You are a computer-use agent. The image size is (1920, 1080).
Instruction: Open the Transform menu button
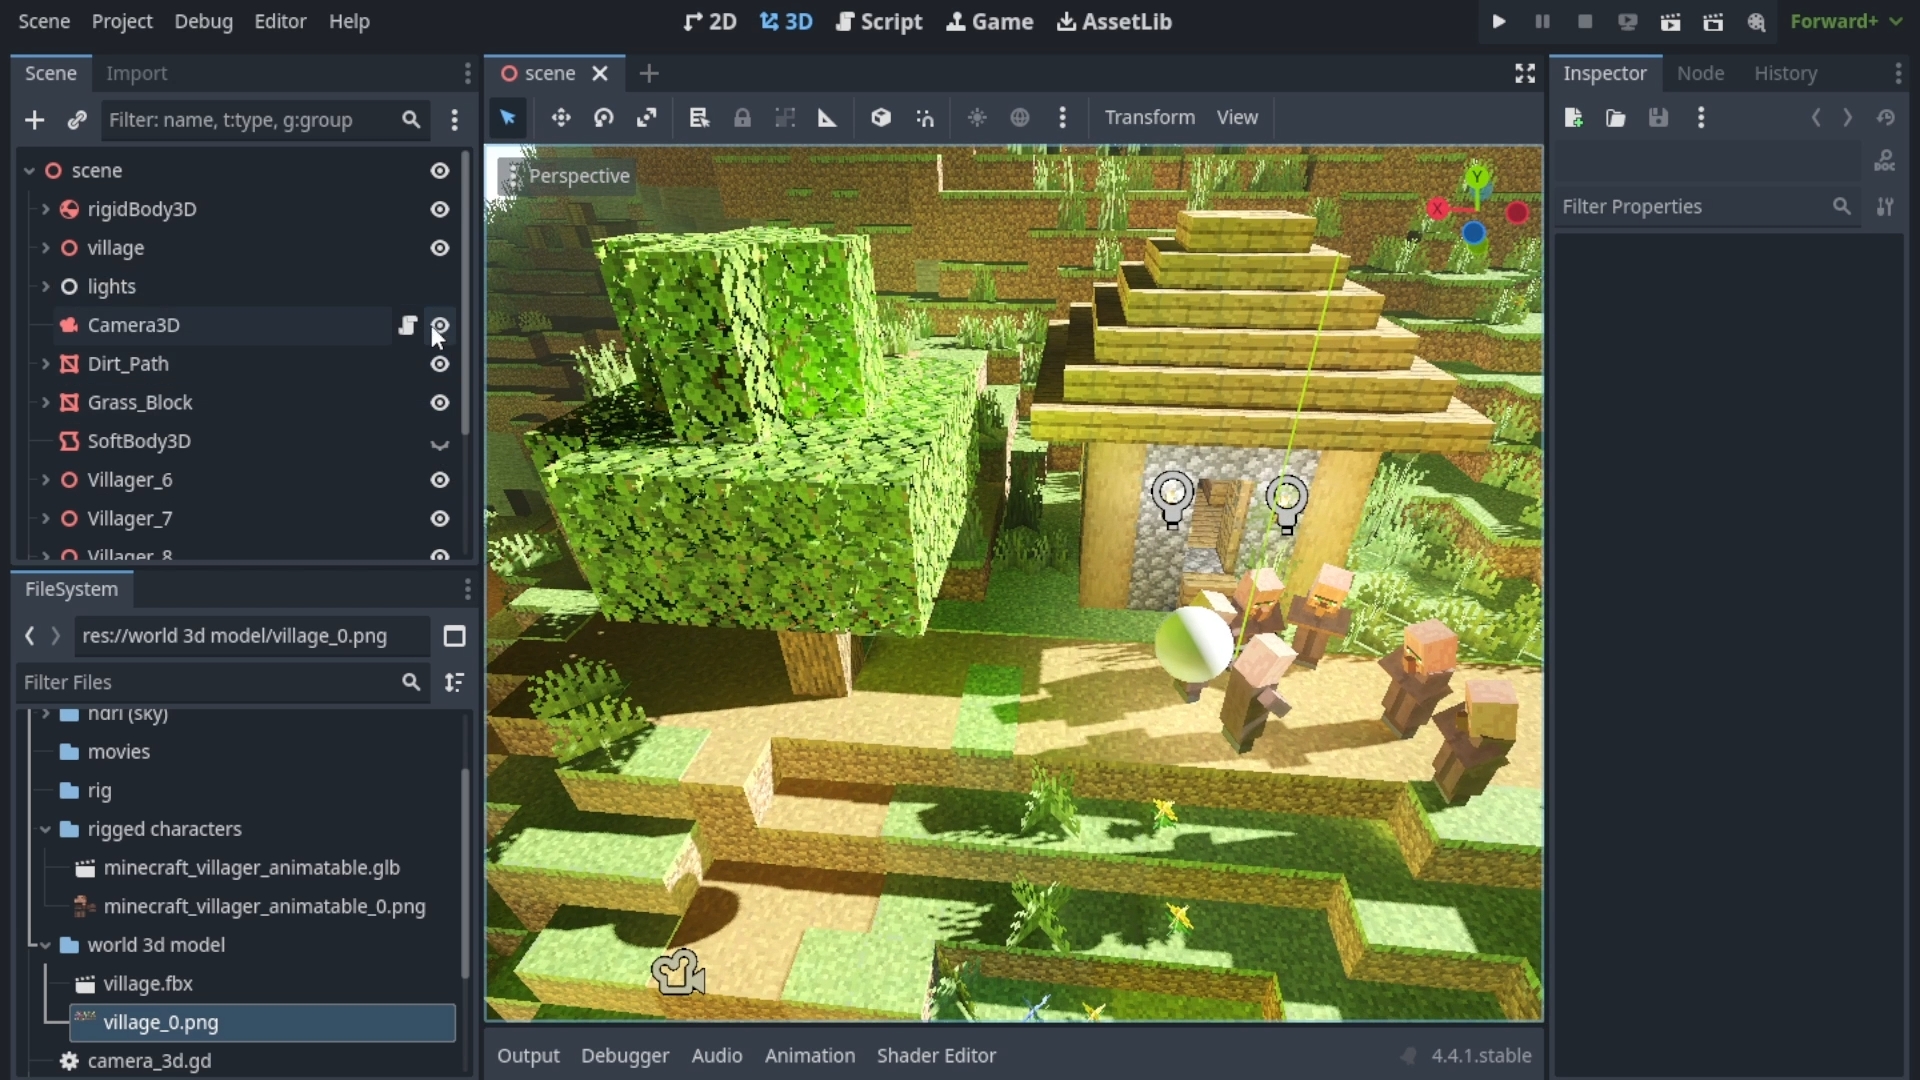[x=1149, y=118]
